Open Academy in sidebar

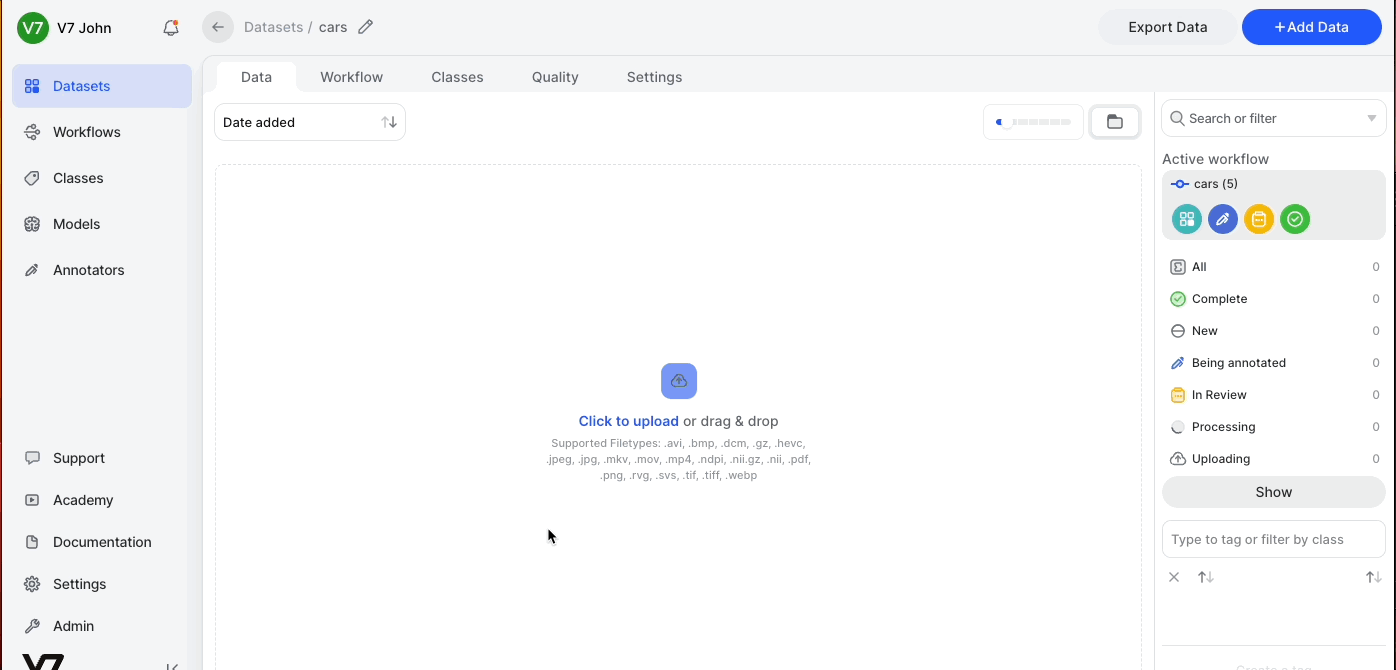102,500
